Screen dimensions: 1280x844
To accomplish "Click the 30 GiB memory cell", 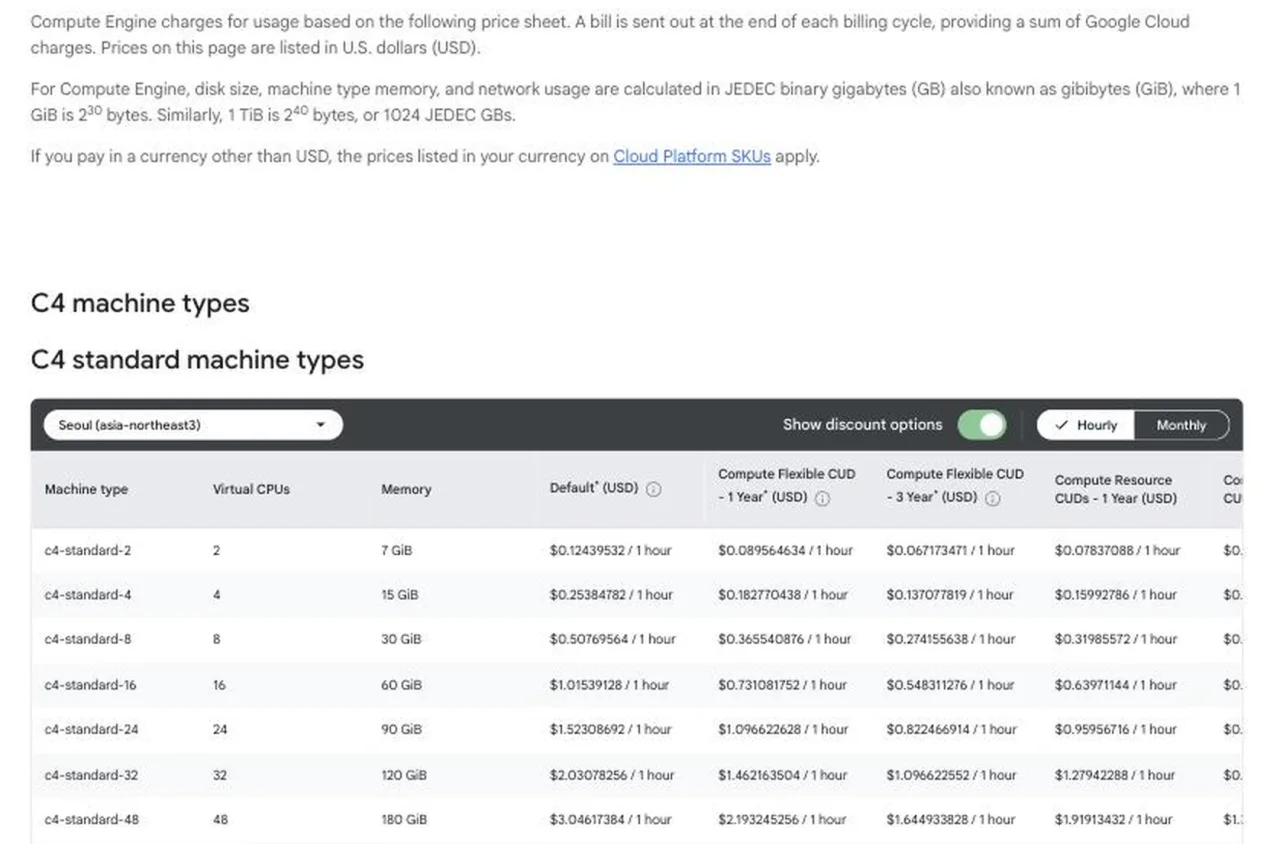I will coord(401,639).
